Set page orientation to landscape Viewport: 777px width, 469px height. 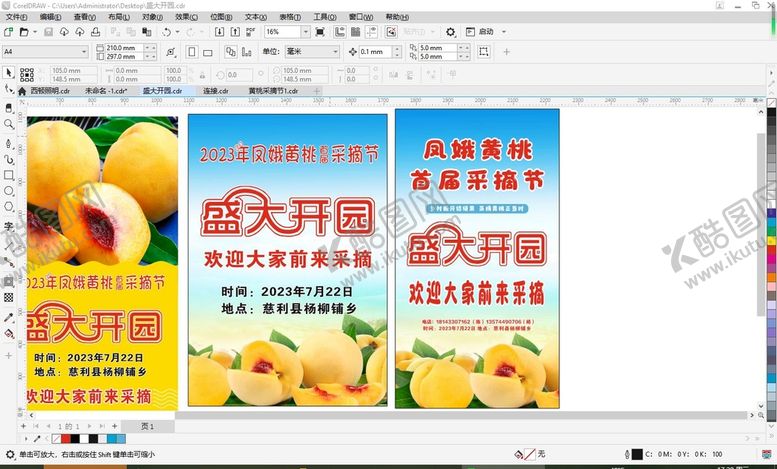click(x=208, y=52)
